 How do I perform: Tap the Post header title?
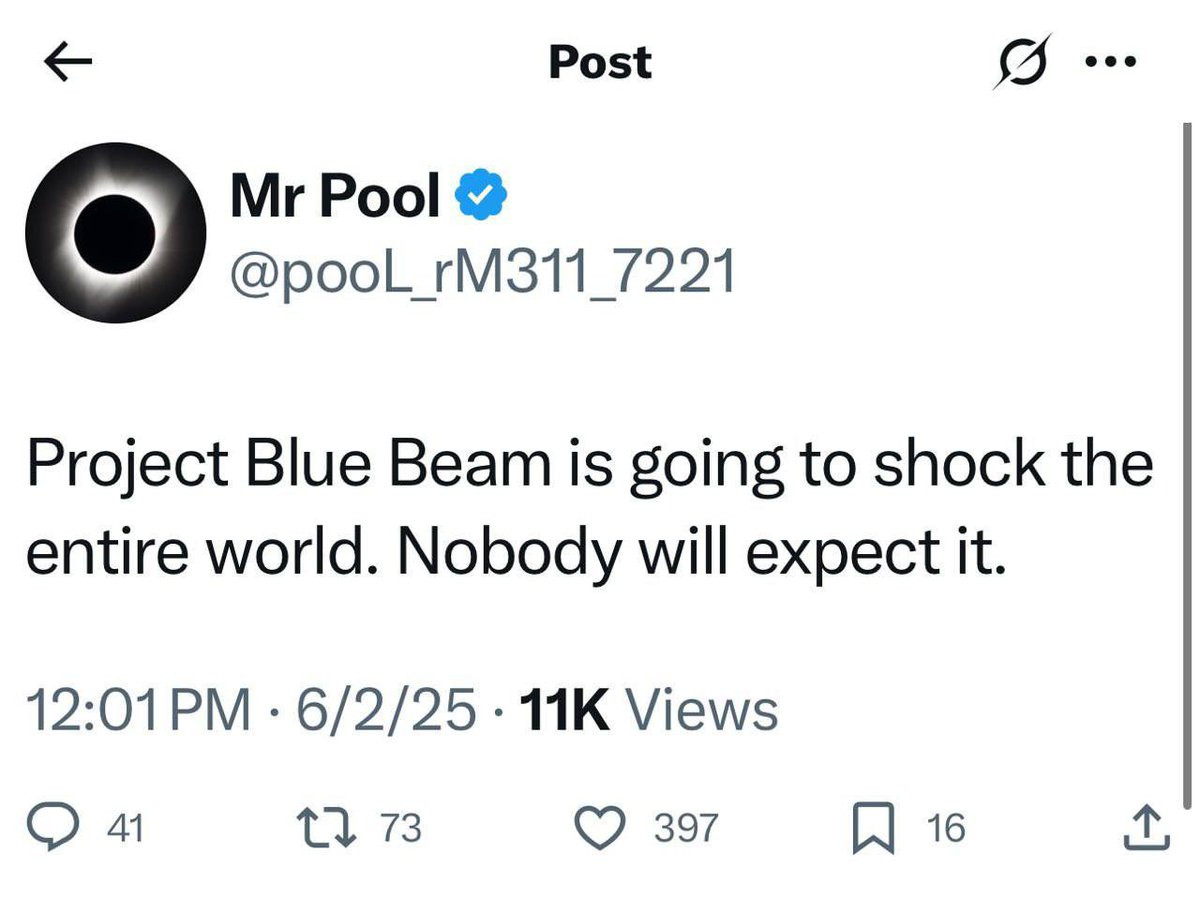coord(600,63)
